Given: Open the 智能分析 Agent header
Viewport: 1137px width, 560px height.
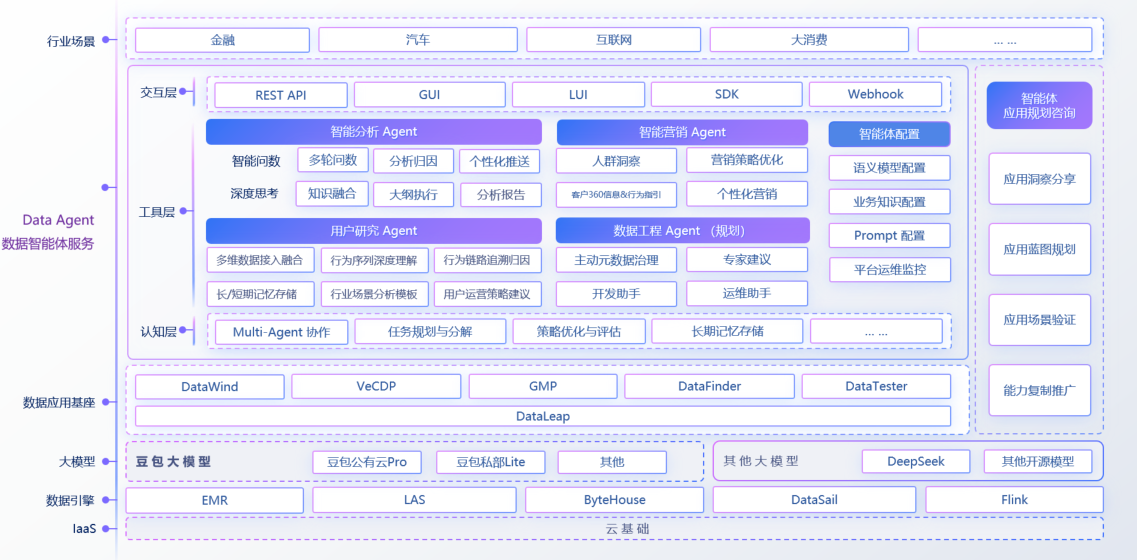Looking at the screenshot, I should tap(373, 132).
